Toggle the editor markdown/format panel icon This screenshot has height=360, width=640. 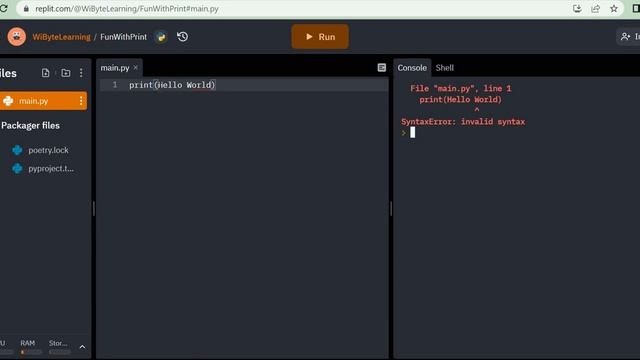[382, 68]
